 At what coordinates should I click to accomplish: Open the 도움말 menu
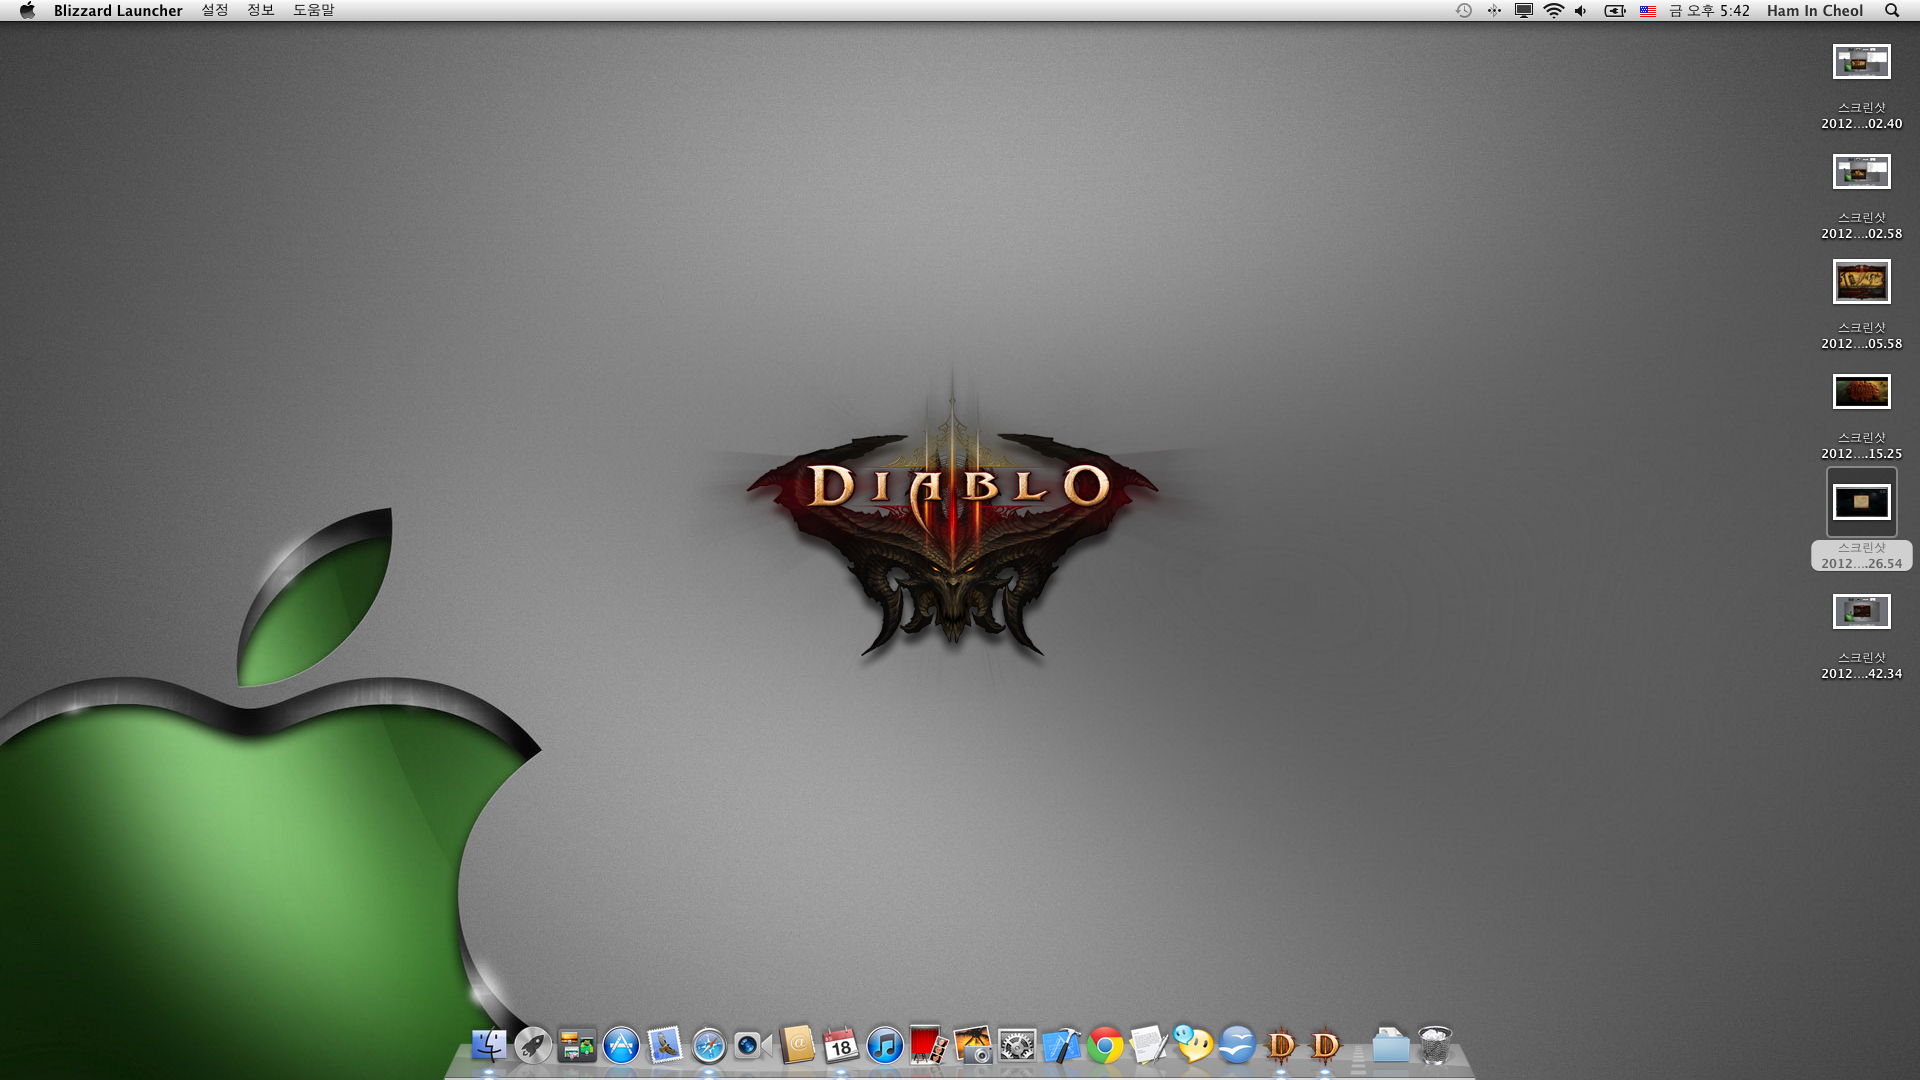tap(313, 10)
